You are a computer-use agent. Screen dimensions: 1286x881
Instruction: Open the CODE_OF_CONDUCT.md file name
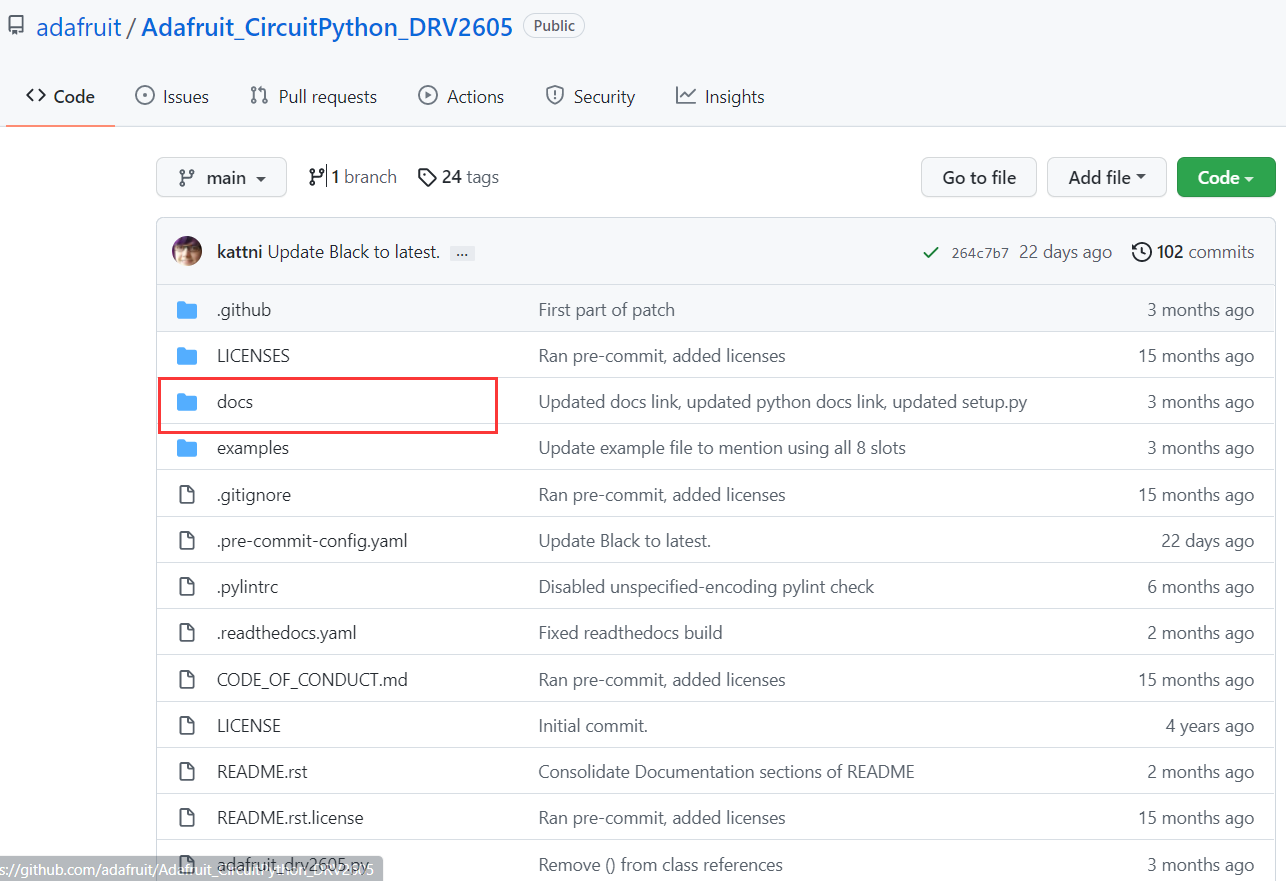(312, 680)
